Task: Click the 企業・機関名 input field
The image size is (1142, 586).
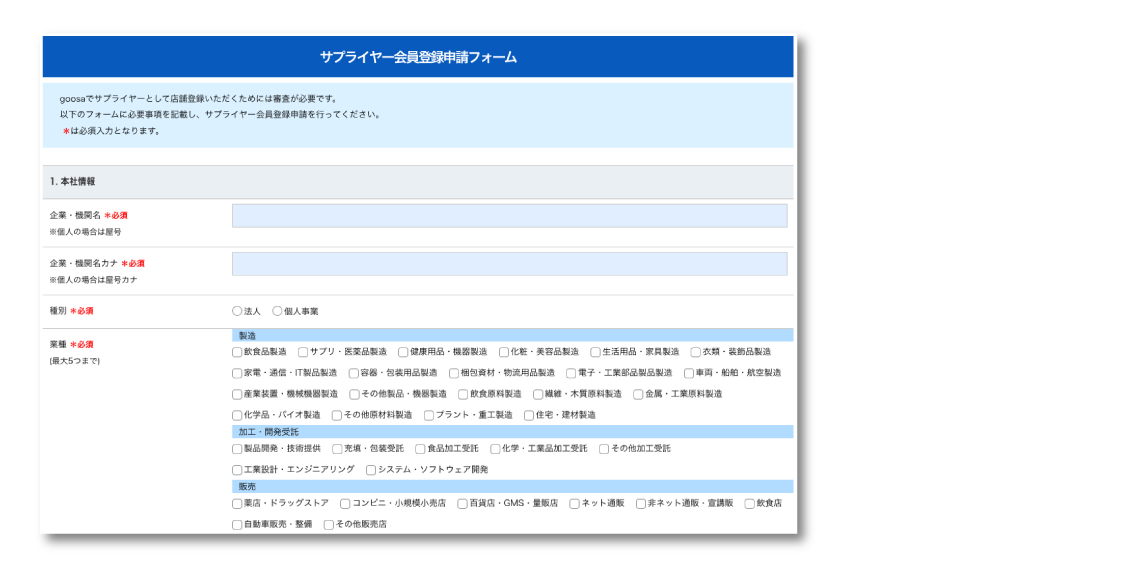Action: [509, 216]
